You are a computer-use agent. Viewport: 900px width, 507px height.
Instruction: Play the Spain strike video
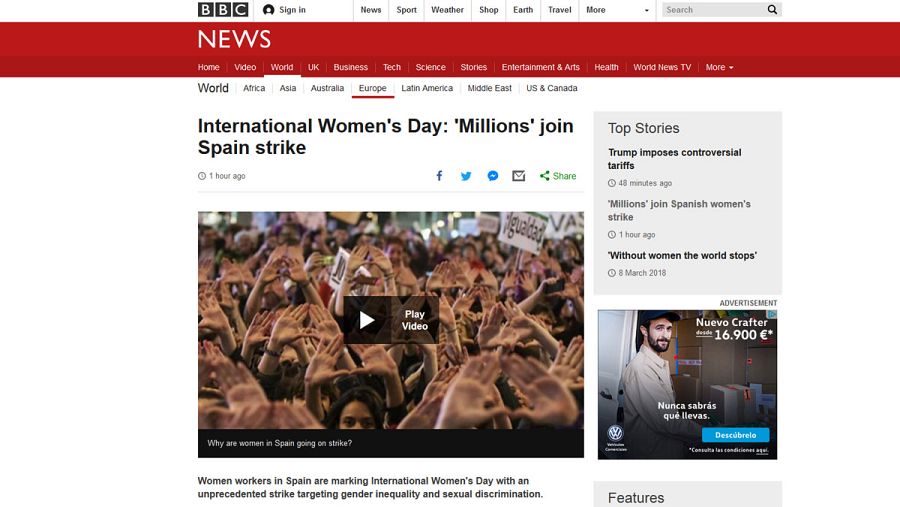pyautogui.click(x=391, y=320)
